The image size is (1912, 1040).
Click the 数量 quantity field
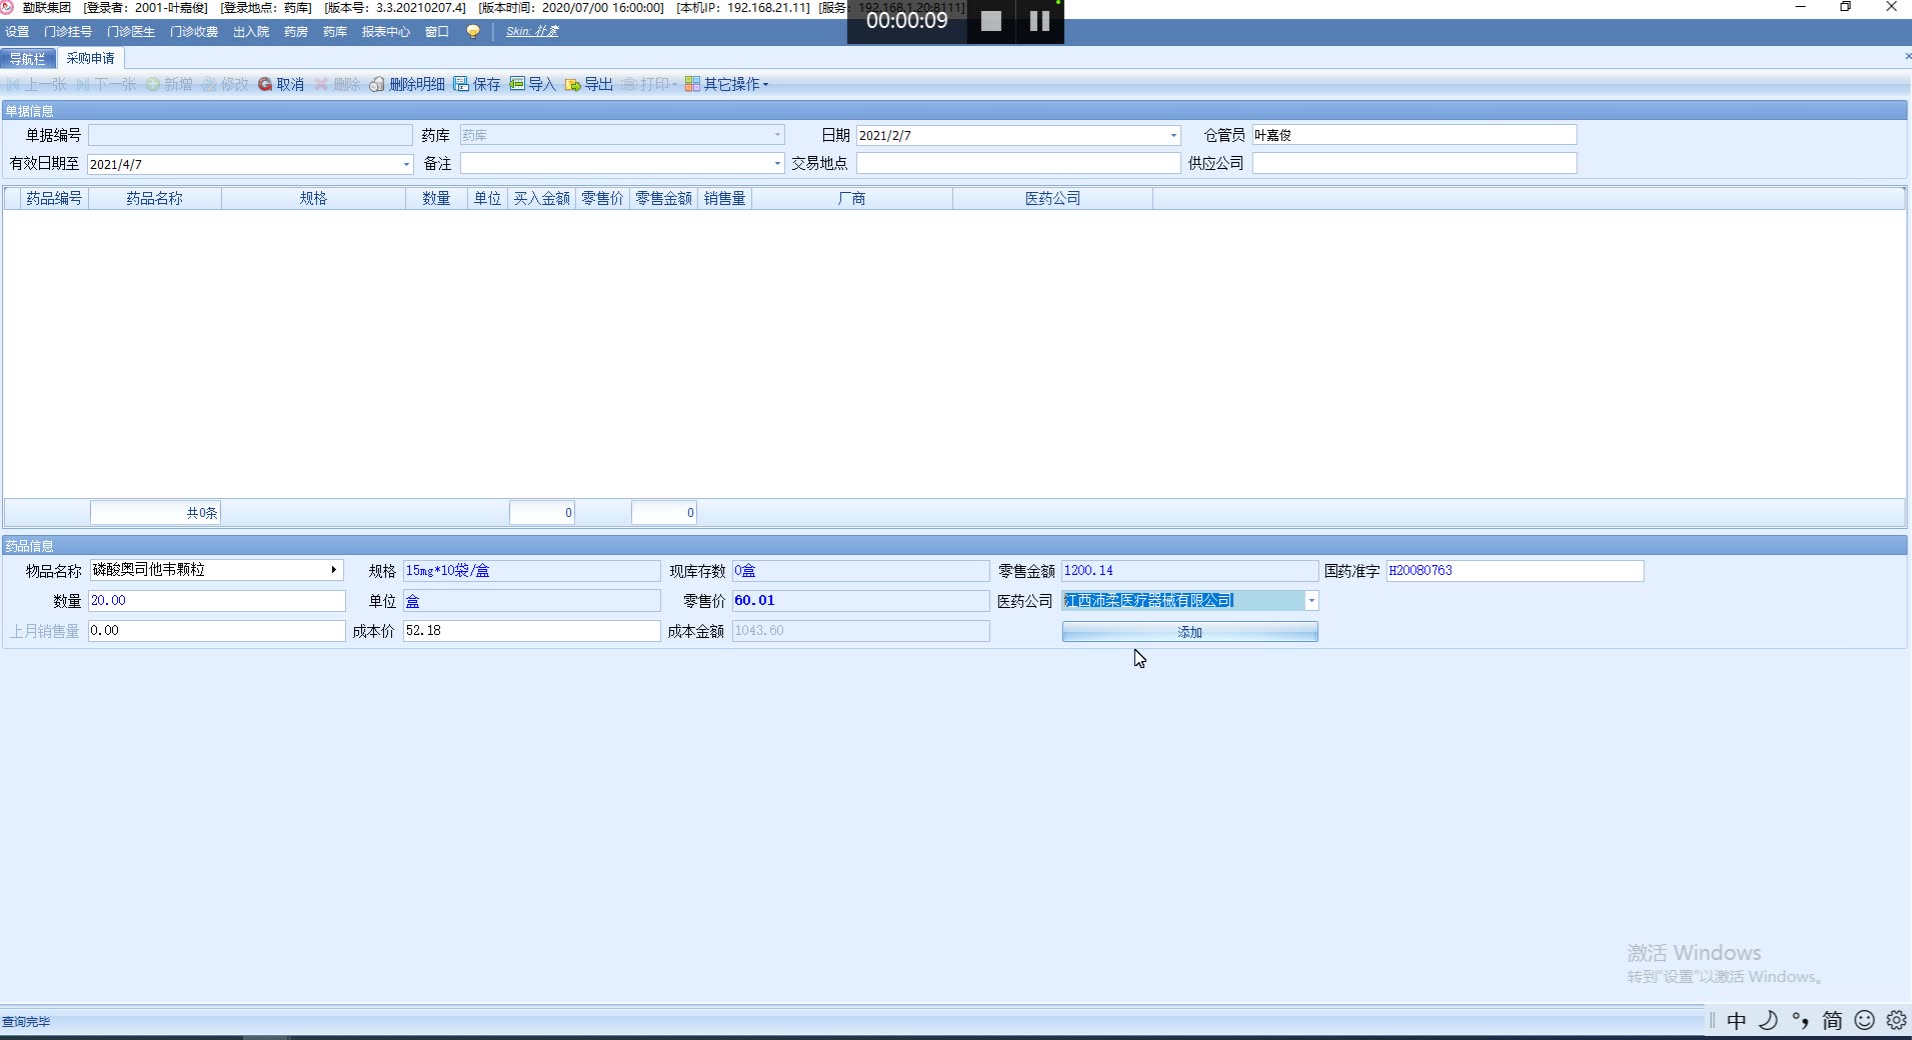(x=217, y=601)
